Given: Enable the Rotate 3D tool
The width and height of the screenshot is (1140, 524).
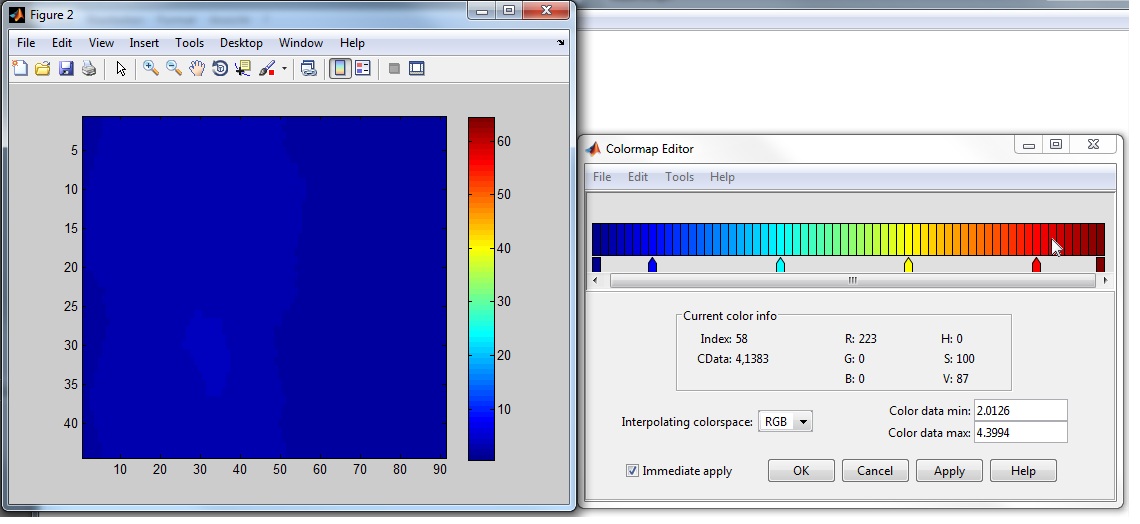Looking at the screenshot, I should click(x=220, y=69).
